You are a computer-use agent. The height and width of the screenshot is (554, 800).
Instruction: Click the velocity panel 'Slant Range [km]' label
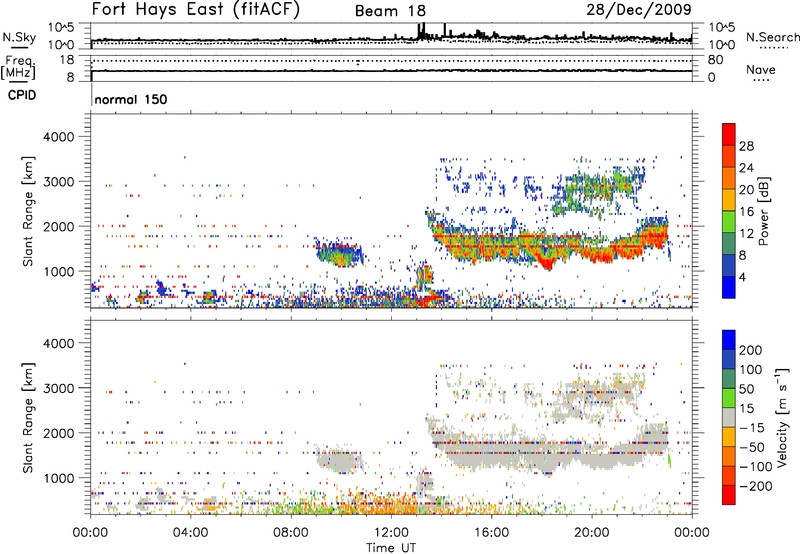[28, 417]
